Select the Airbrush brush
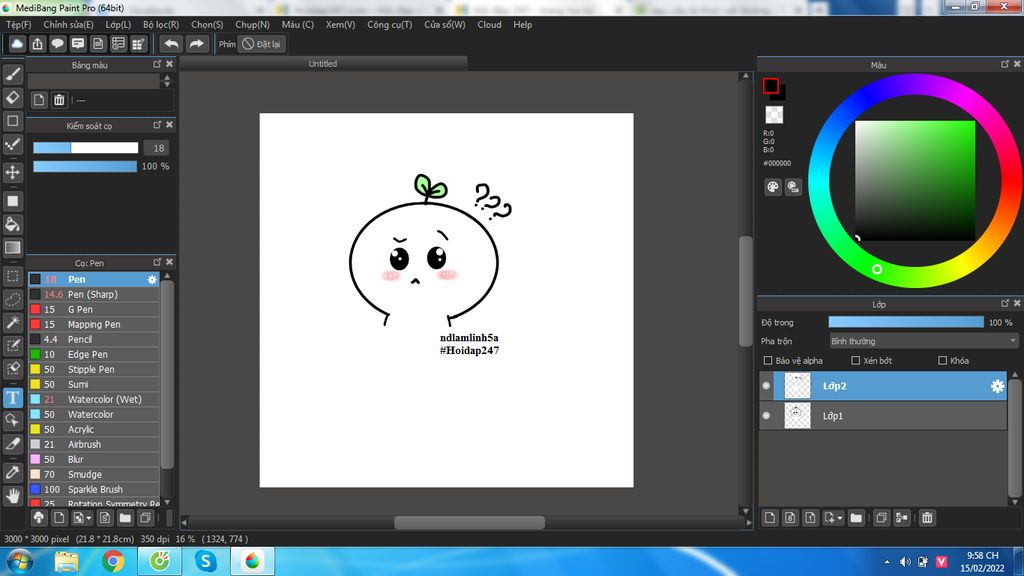The width and height of the screenshot is (1024, 576). (94, 445)
